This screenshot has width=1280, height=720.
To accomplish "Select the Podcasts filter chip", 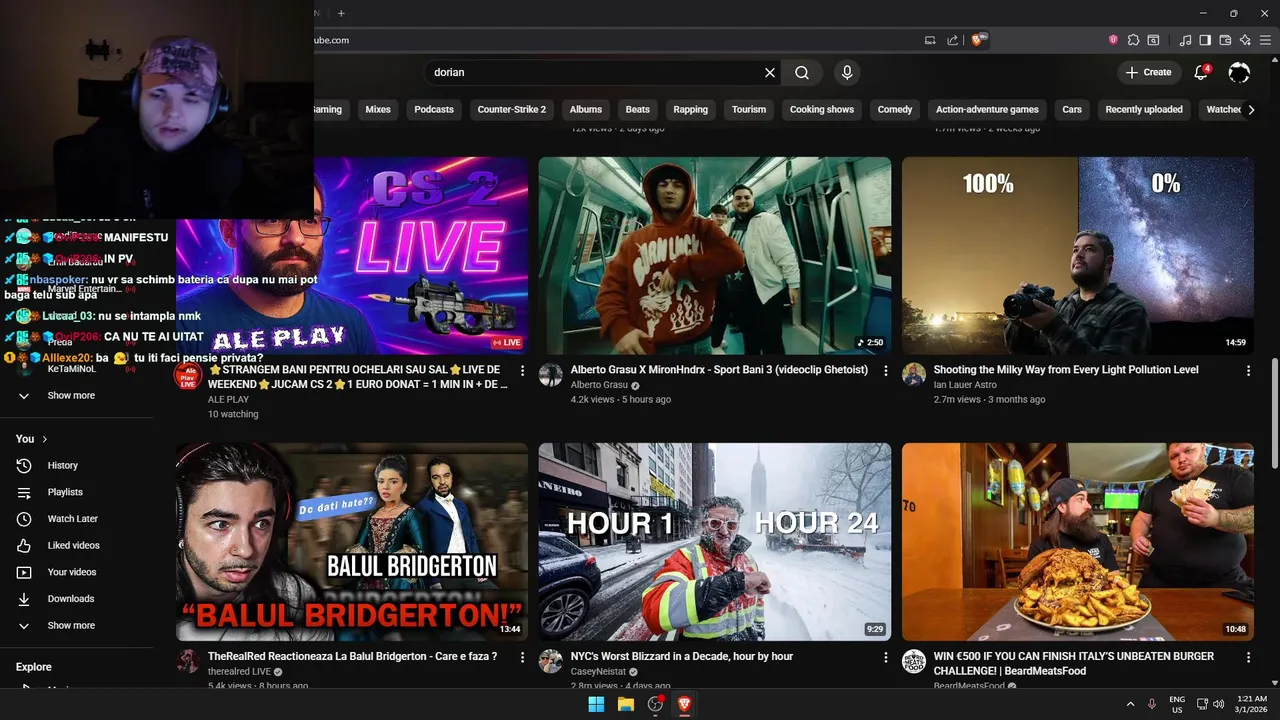I will 434,110.
